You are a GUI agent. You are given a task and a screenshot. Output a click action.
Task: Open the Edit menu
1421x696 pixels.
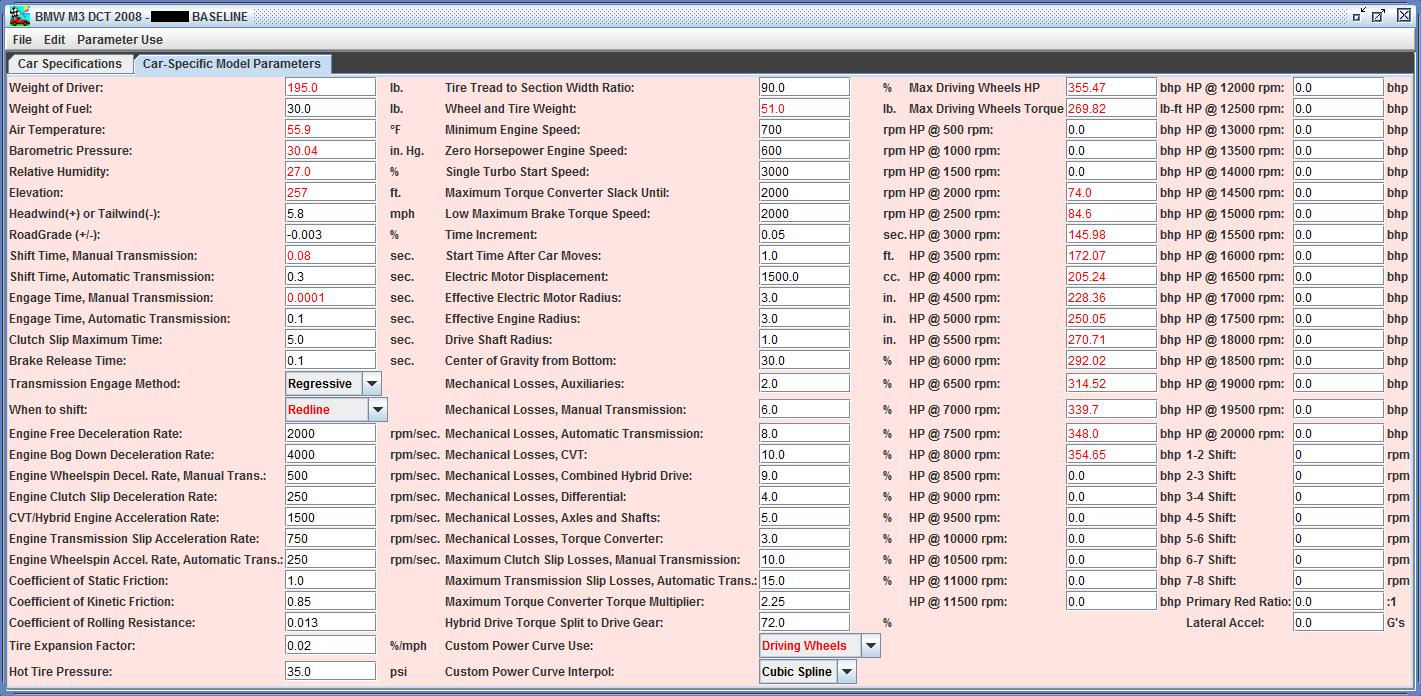(54, 40)
